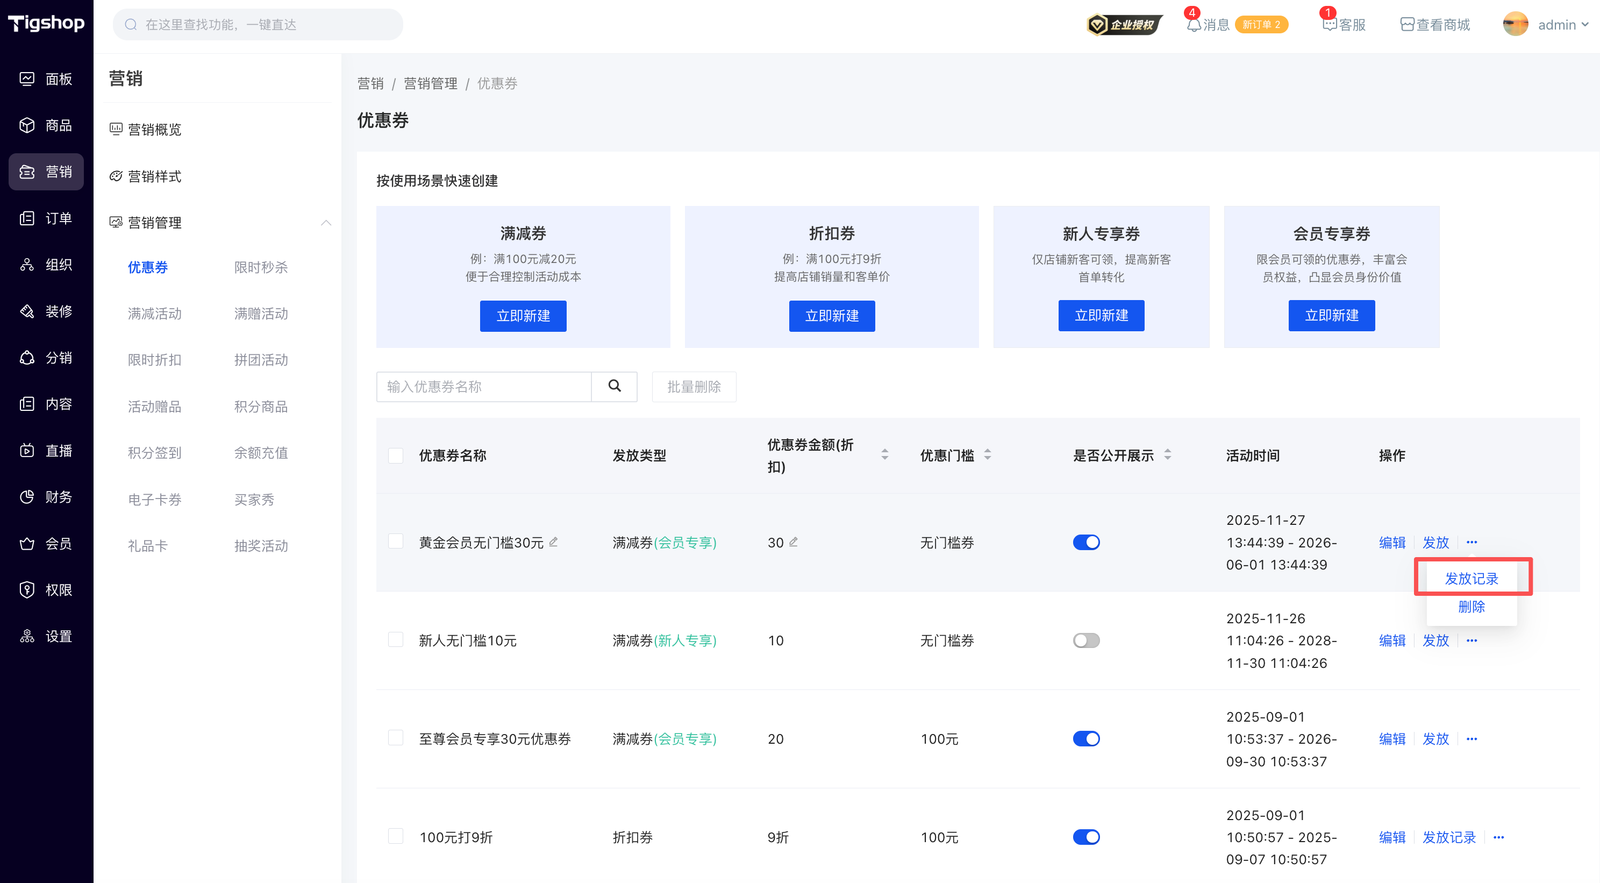Disable public display toggle for 黄金会员无门槛30元
Viewport: 1600px width, 883px height.
1086,543
